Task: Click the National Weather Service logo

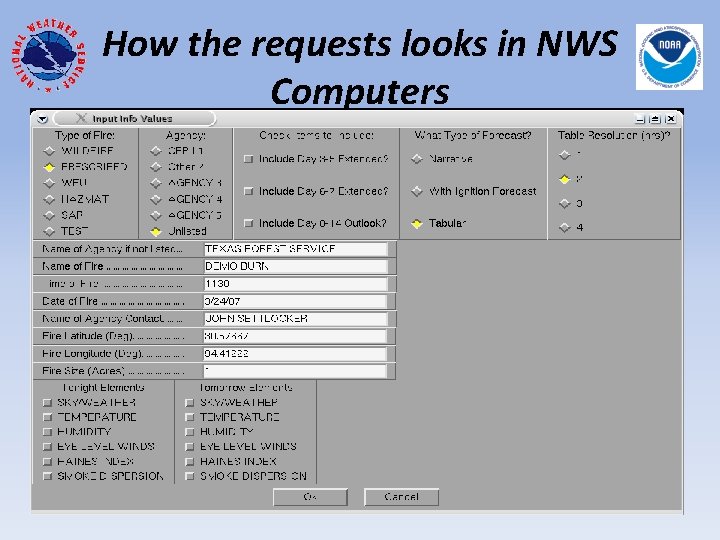Action: click(49, 56)
